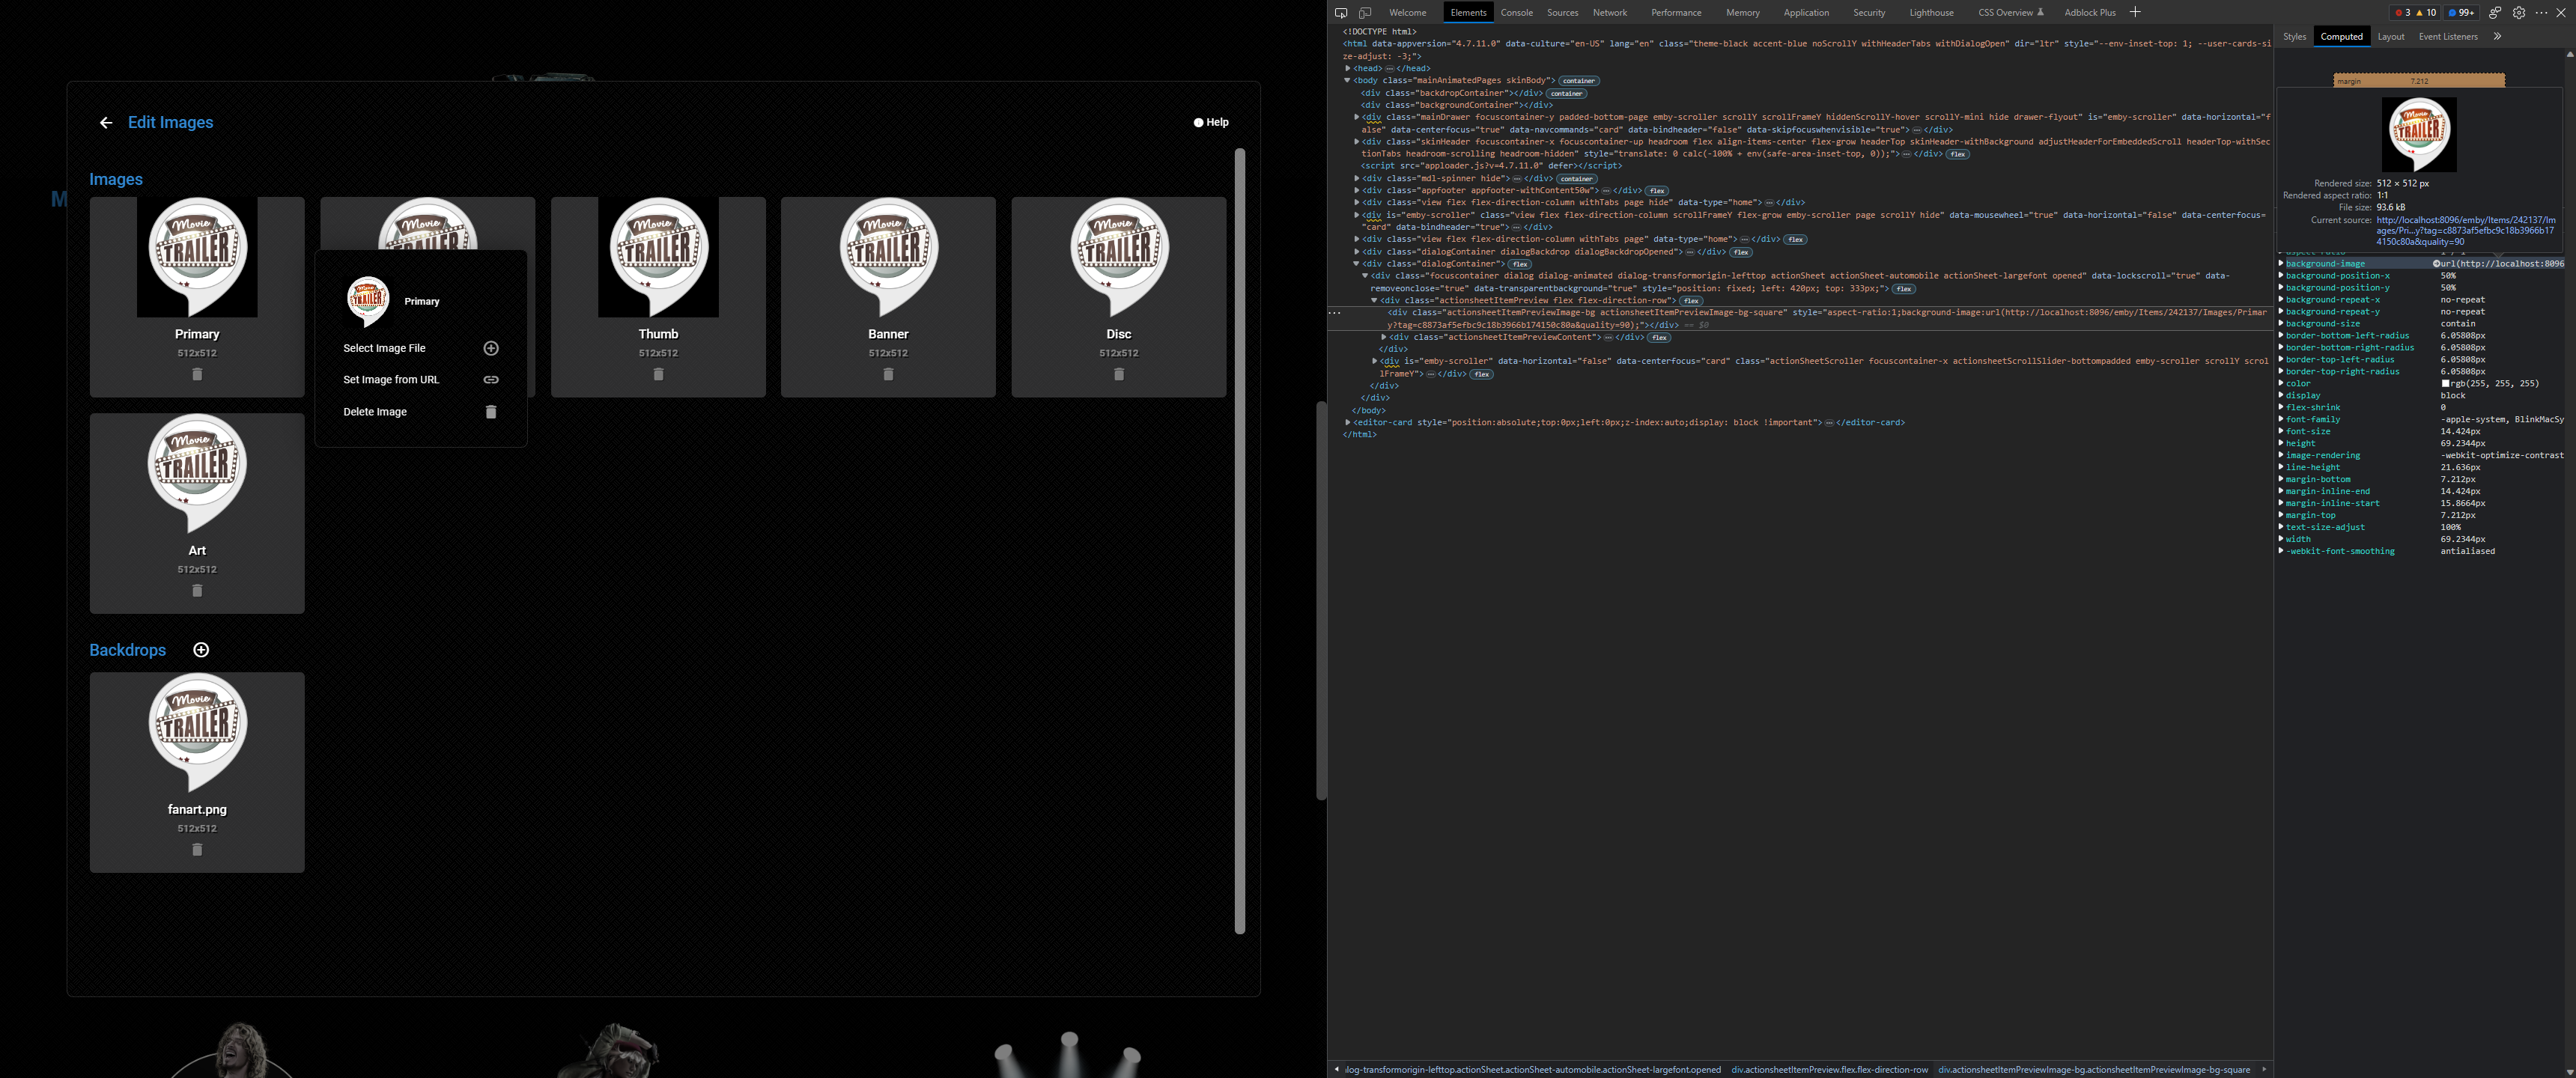Expand the head element node
This screenshot has height=1078, width=2576.
pos(1348,68)
